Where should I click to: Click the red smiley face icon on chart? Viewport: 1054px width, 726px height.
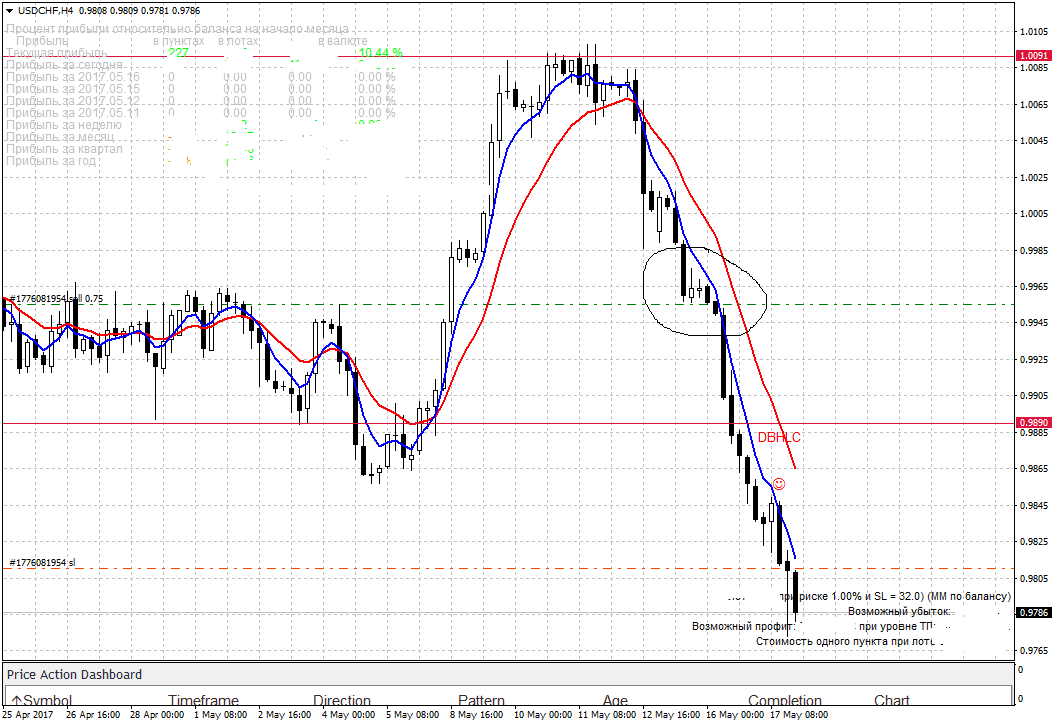[x=778, y=484]
